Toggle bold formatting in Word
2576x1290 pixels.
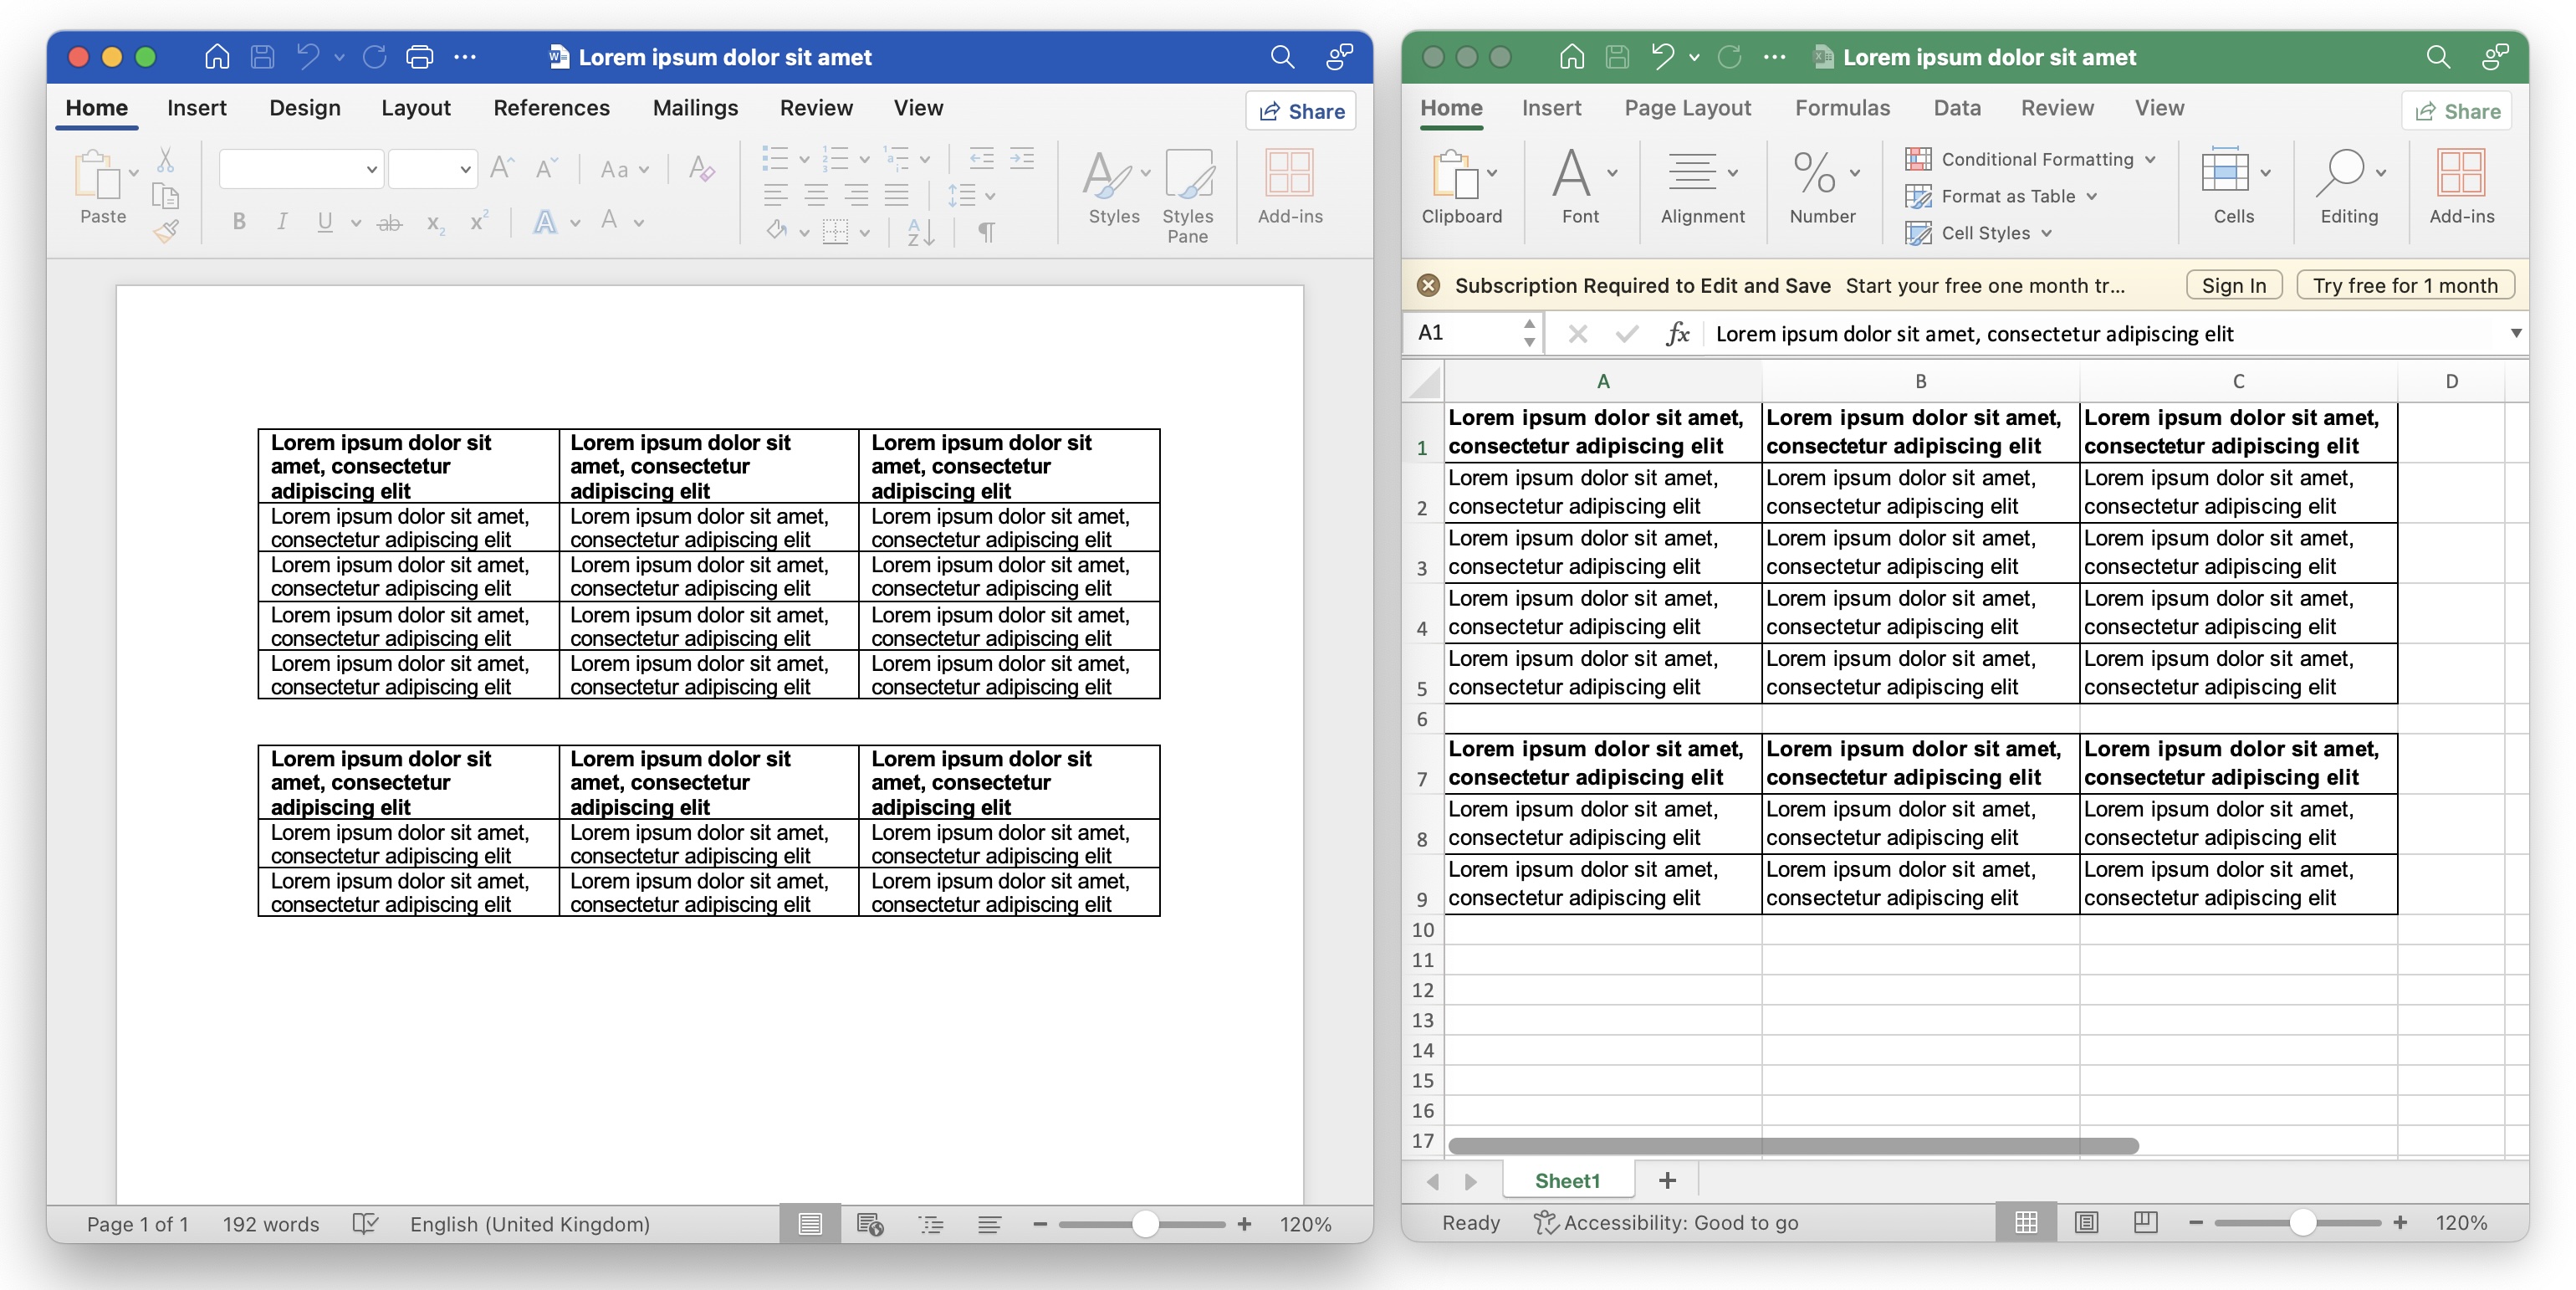[x=238, y=221]
